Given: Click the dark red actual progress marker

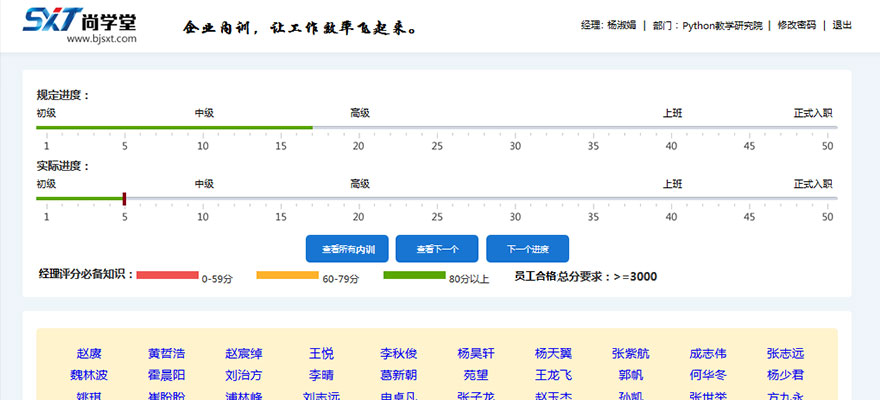Looking at the screenshot, I should pyautogui.click(x=124, y=198).
